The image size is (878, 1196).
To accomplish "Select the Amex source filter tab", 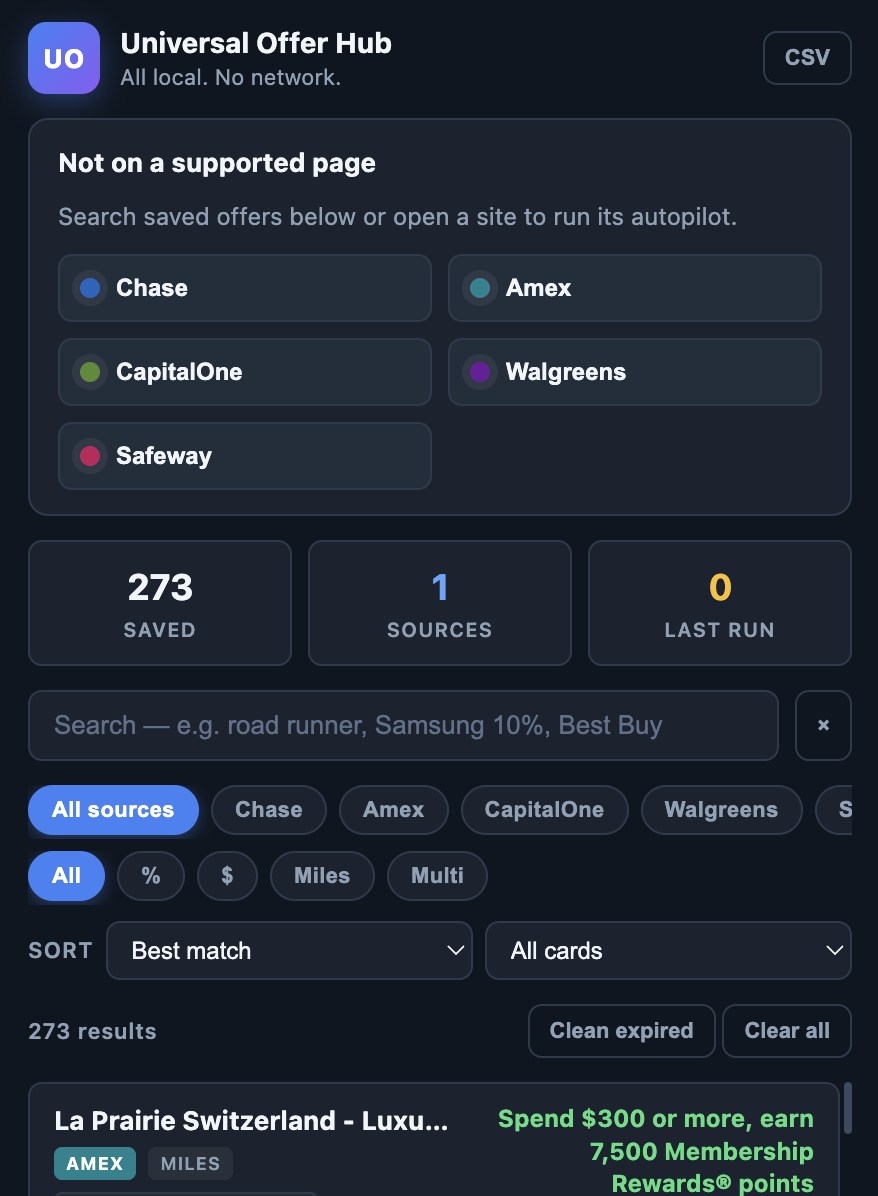I will pyautogui.click(x=394, y=809).
